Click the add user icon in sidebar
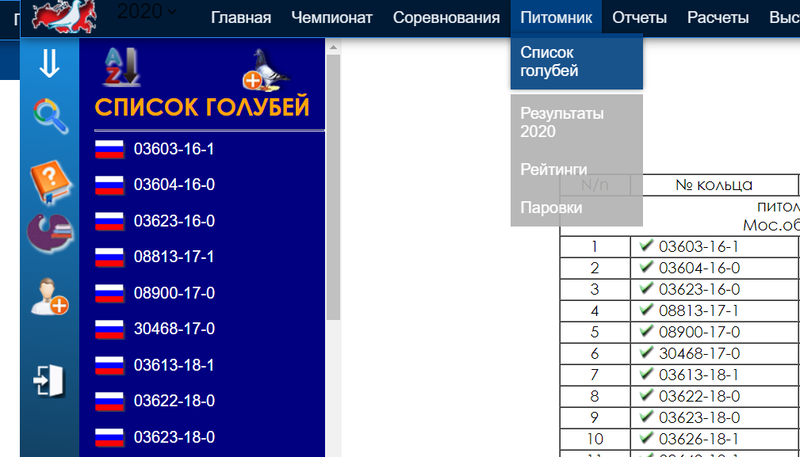Screen dimensions: 800x457 49,296
